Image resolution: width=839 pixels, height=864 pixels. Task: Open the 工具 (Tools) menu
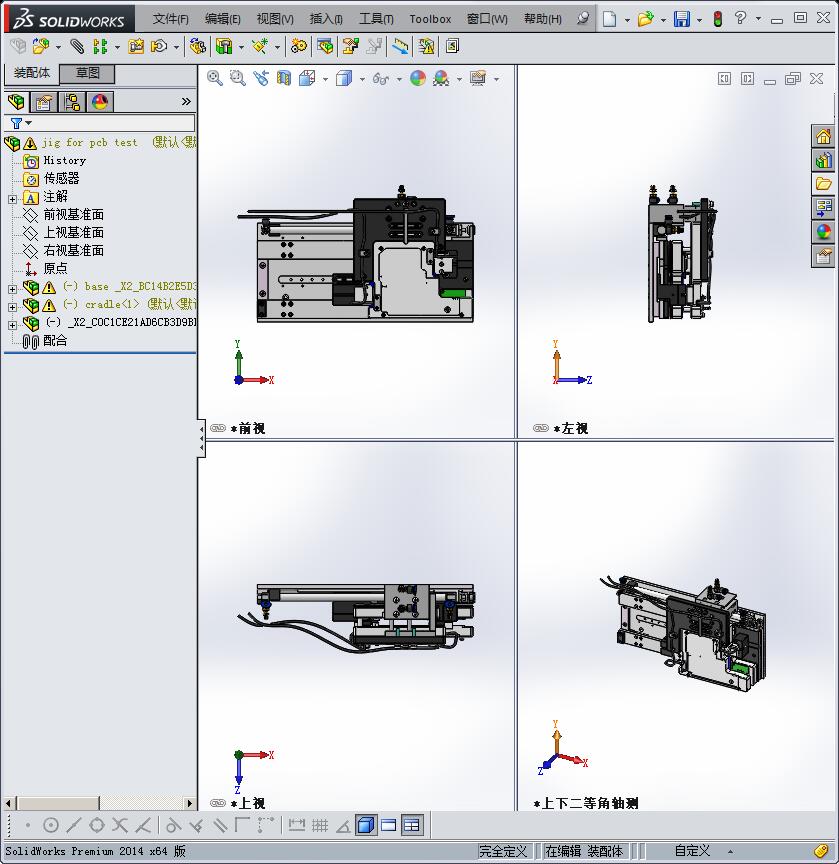click(x=376, y=19)
